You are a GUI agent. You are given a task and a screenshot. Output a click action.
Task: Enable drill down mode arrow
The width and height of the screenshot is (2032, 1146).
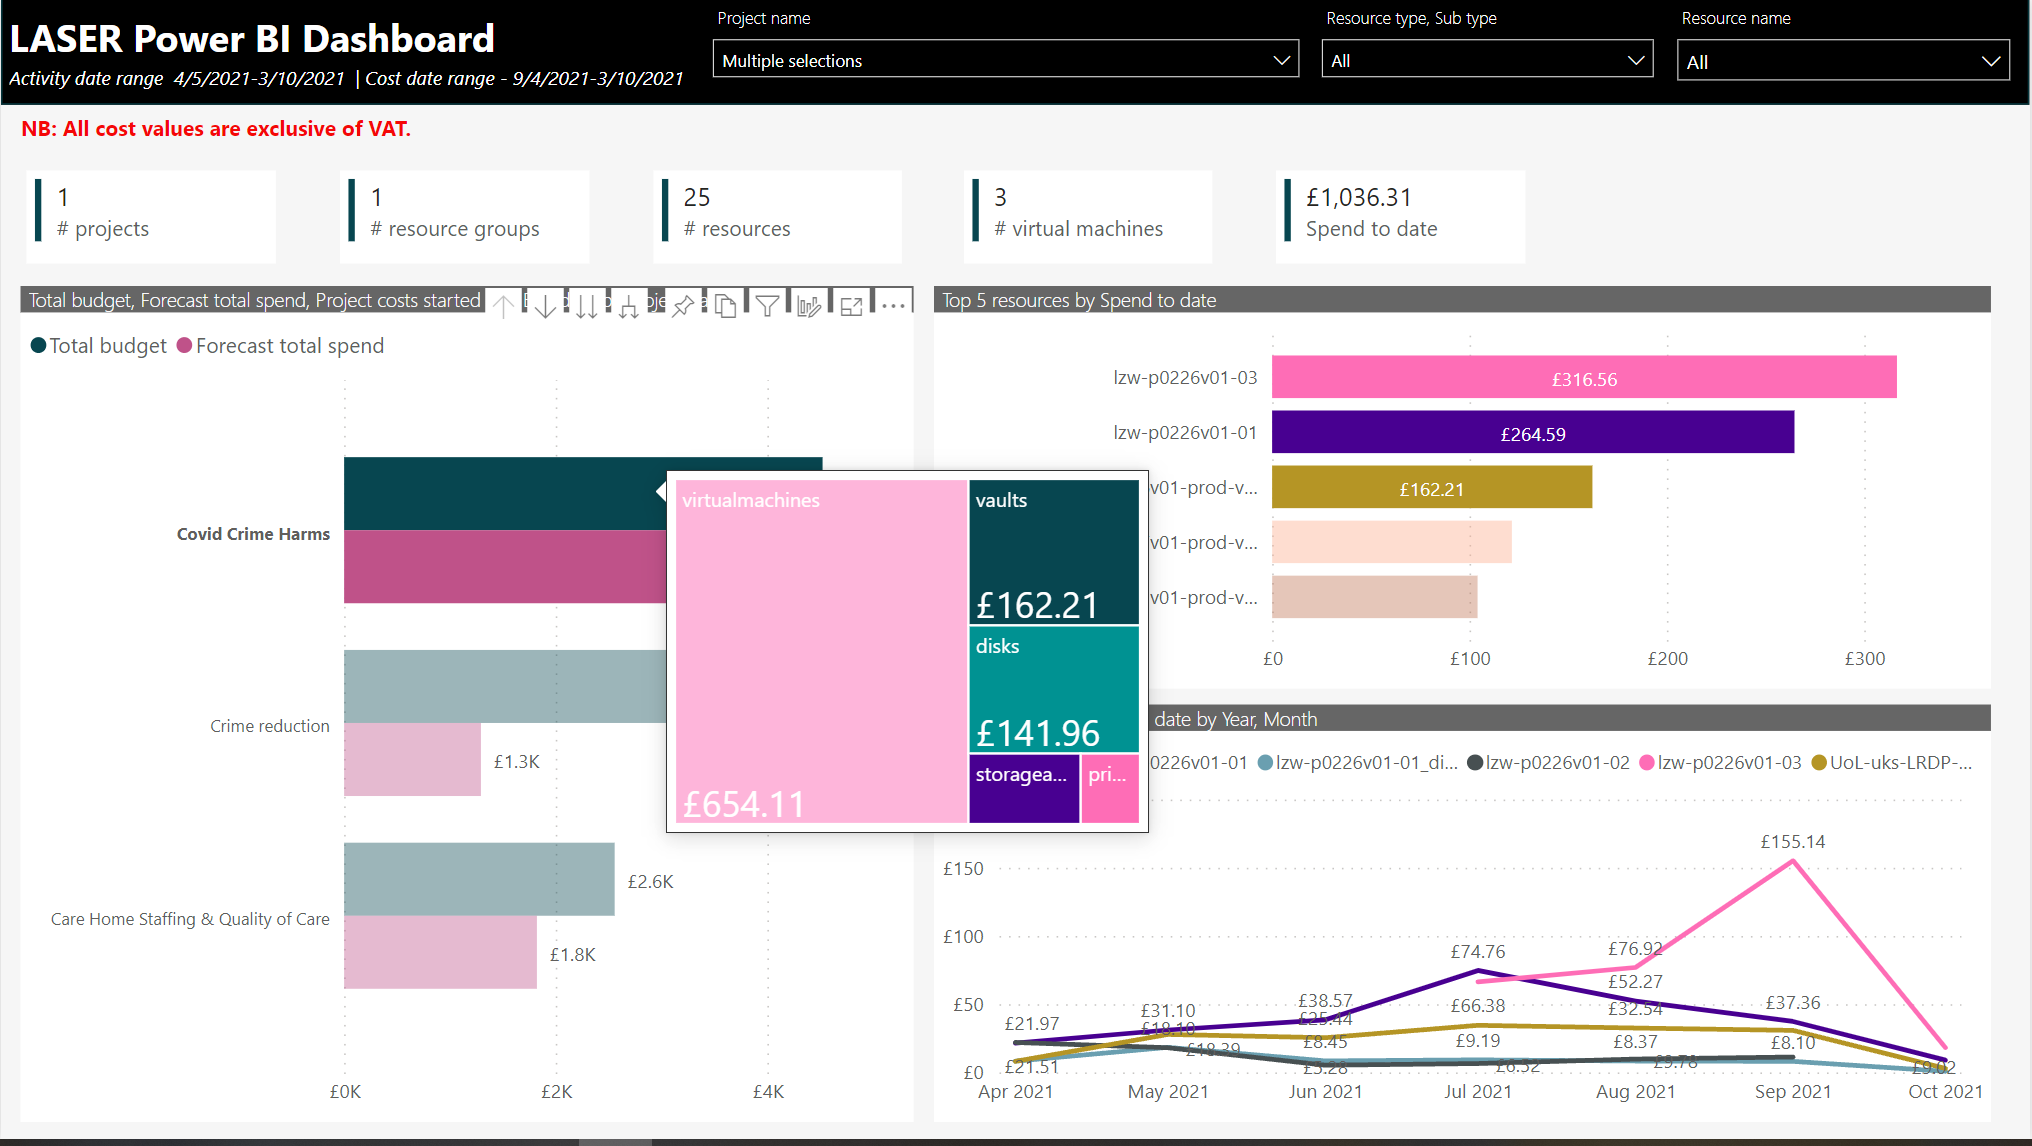point(545,305)
